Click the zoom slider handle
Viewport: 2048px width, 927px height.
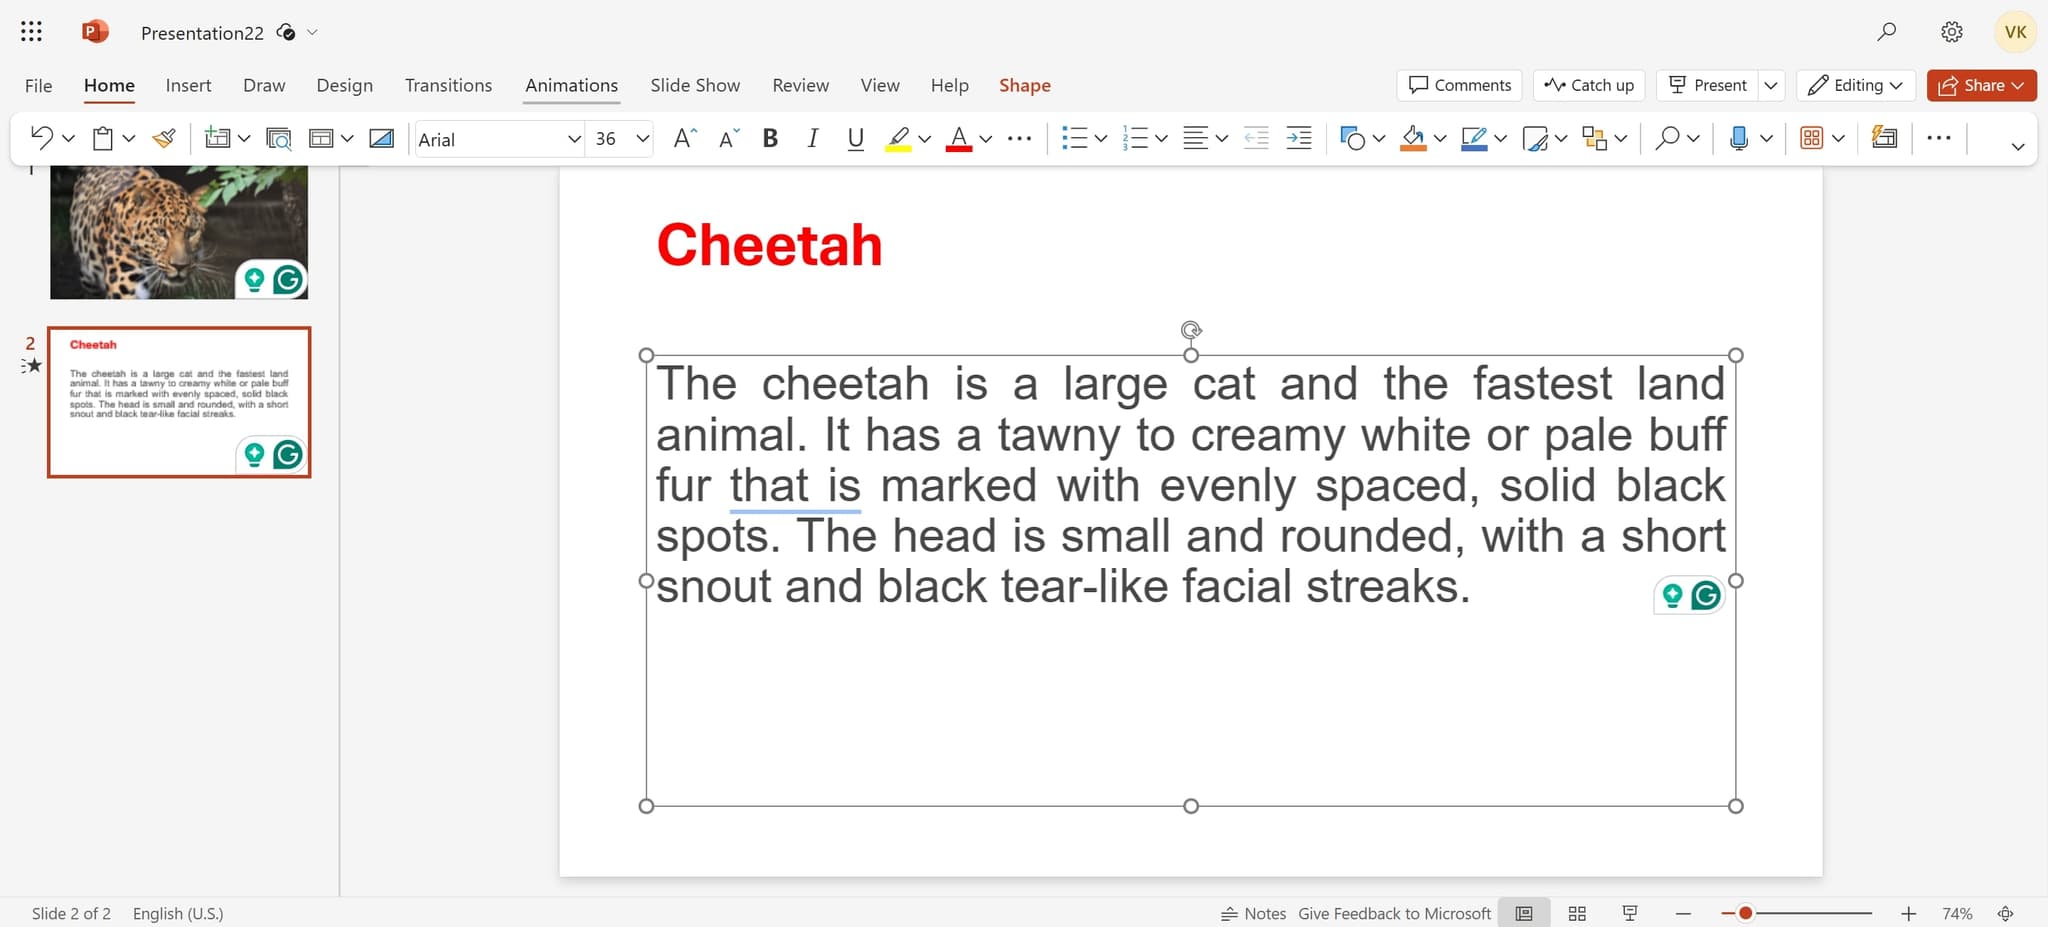pyautogui.click(x=1745, y=913)
